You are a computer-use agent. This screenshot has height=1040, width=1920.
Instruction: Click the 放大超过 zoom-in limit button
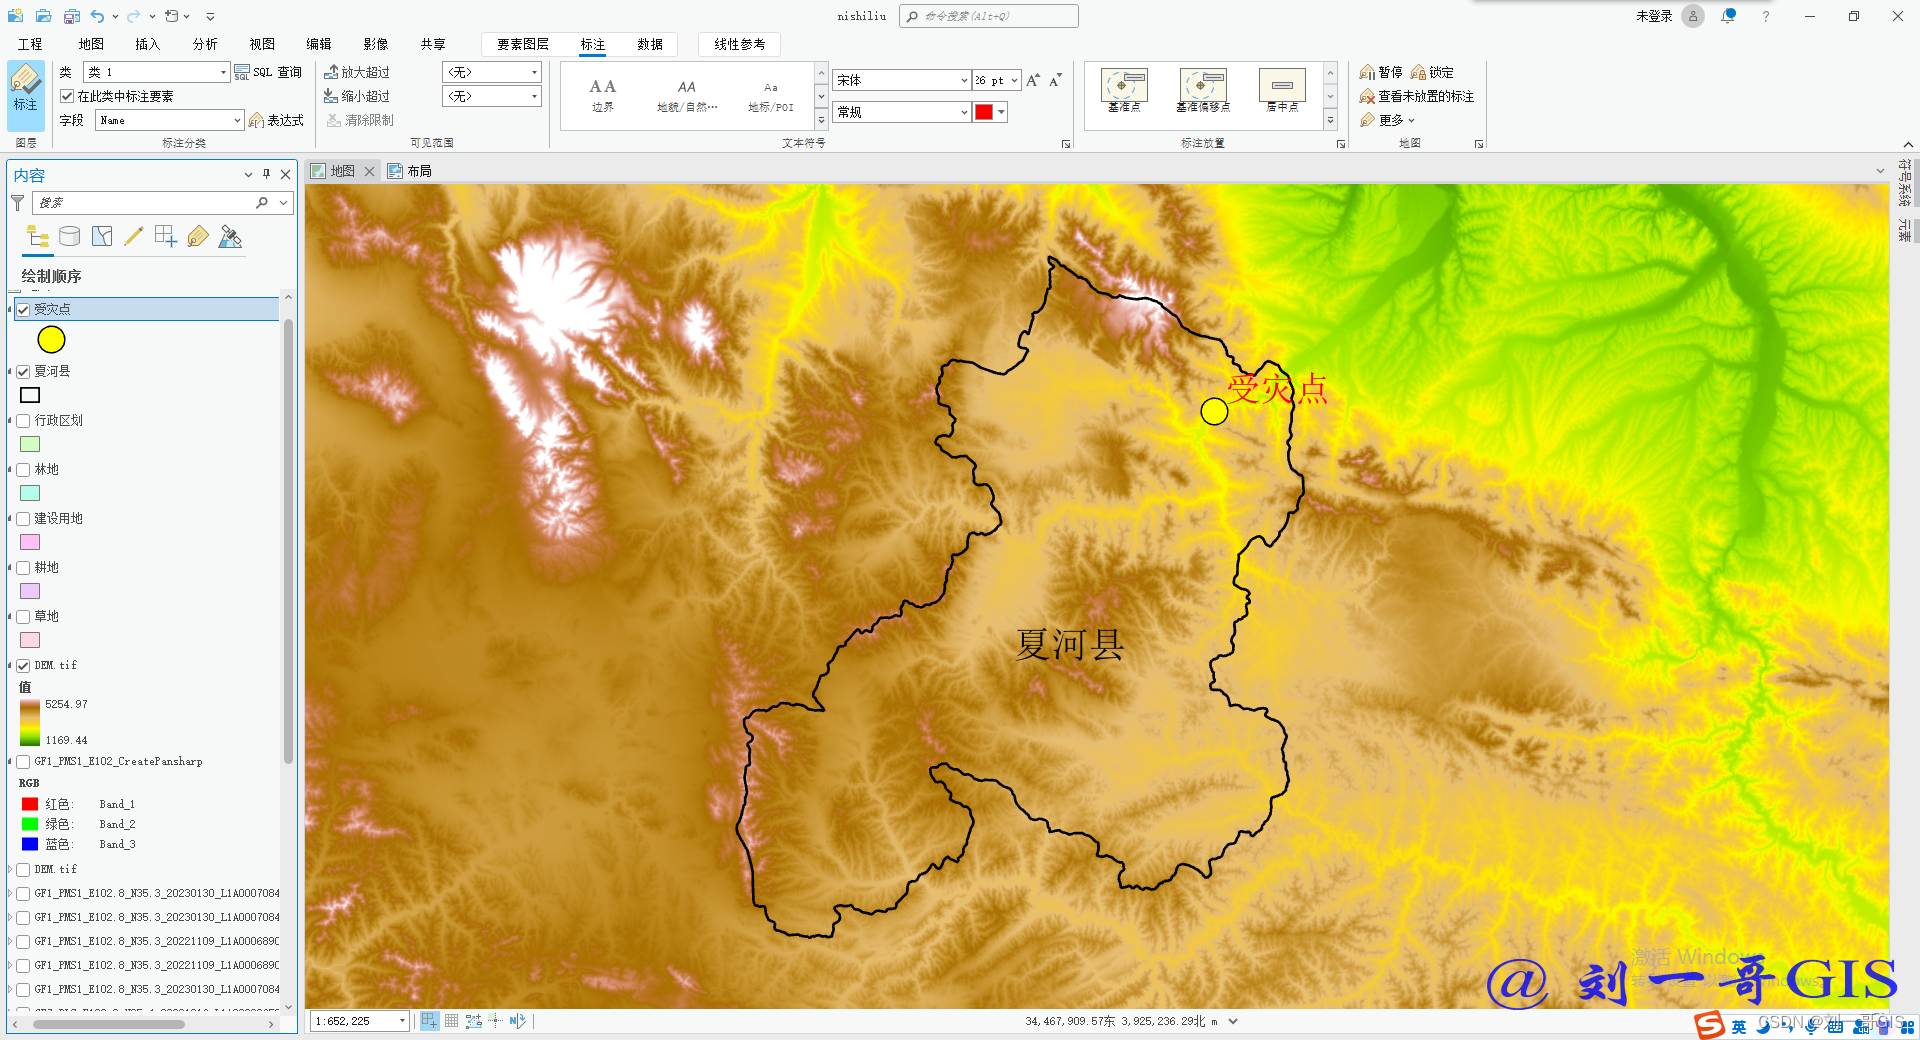pos(357,72)
